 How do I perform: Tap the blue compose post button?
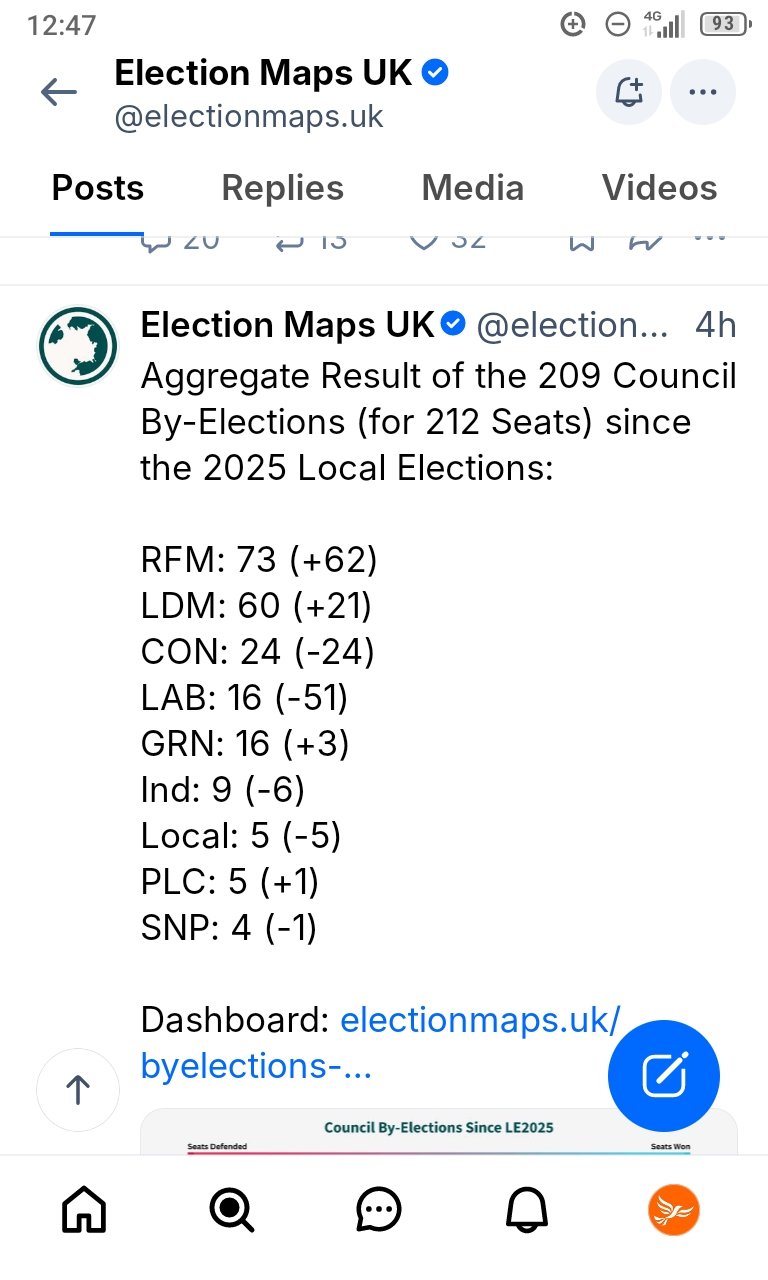coord(664,1076)
